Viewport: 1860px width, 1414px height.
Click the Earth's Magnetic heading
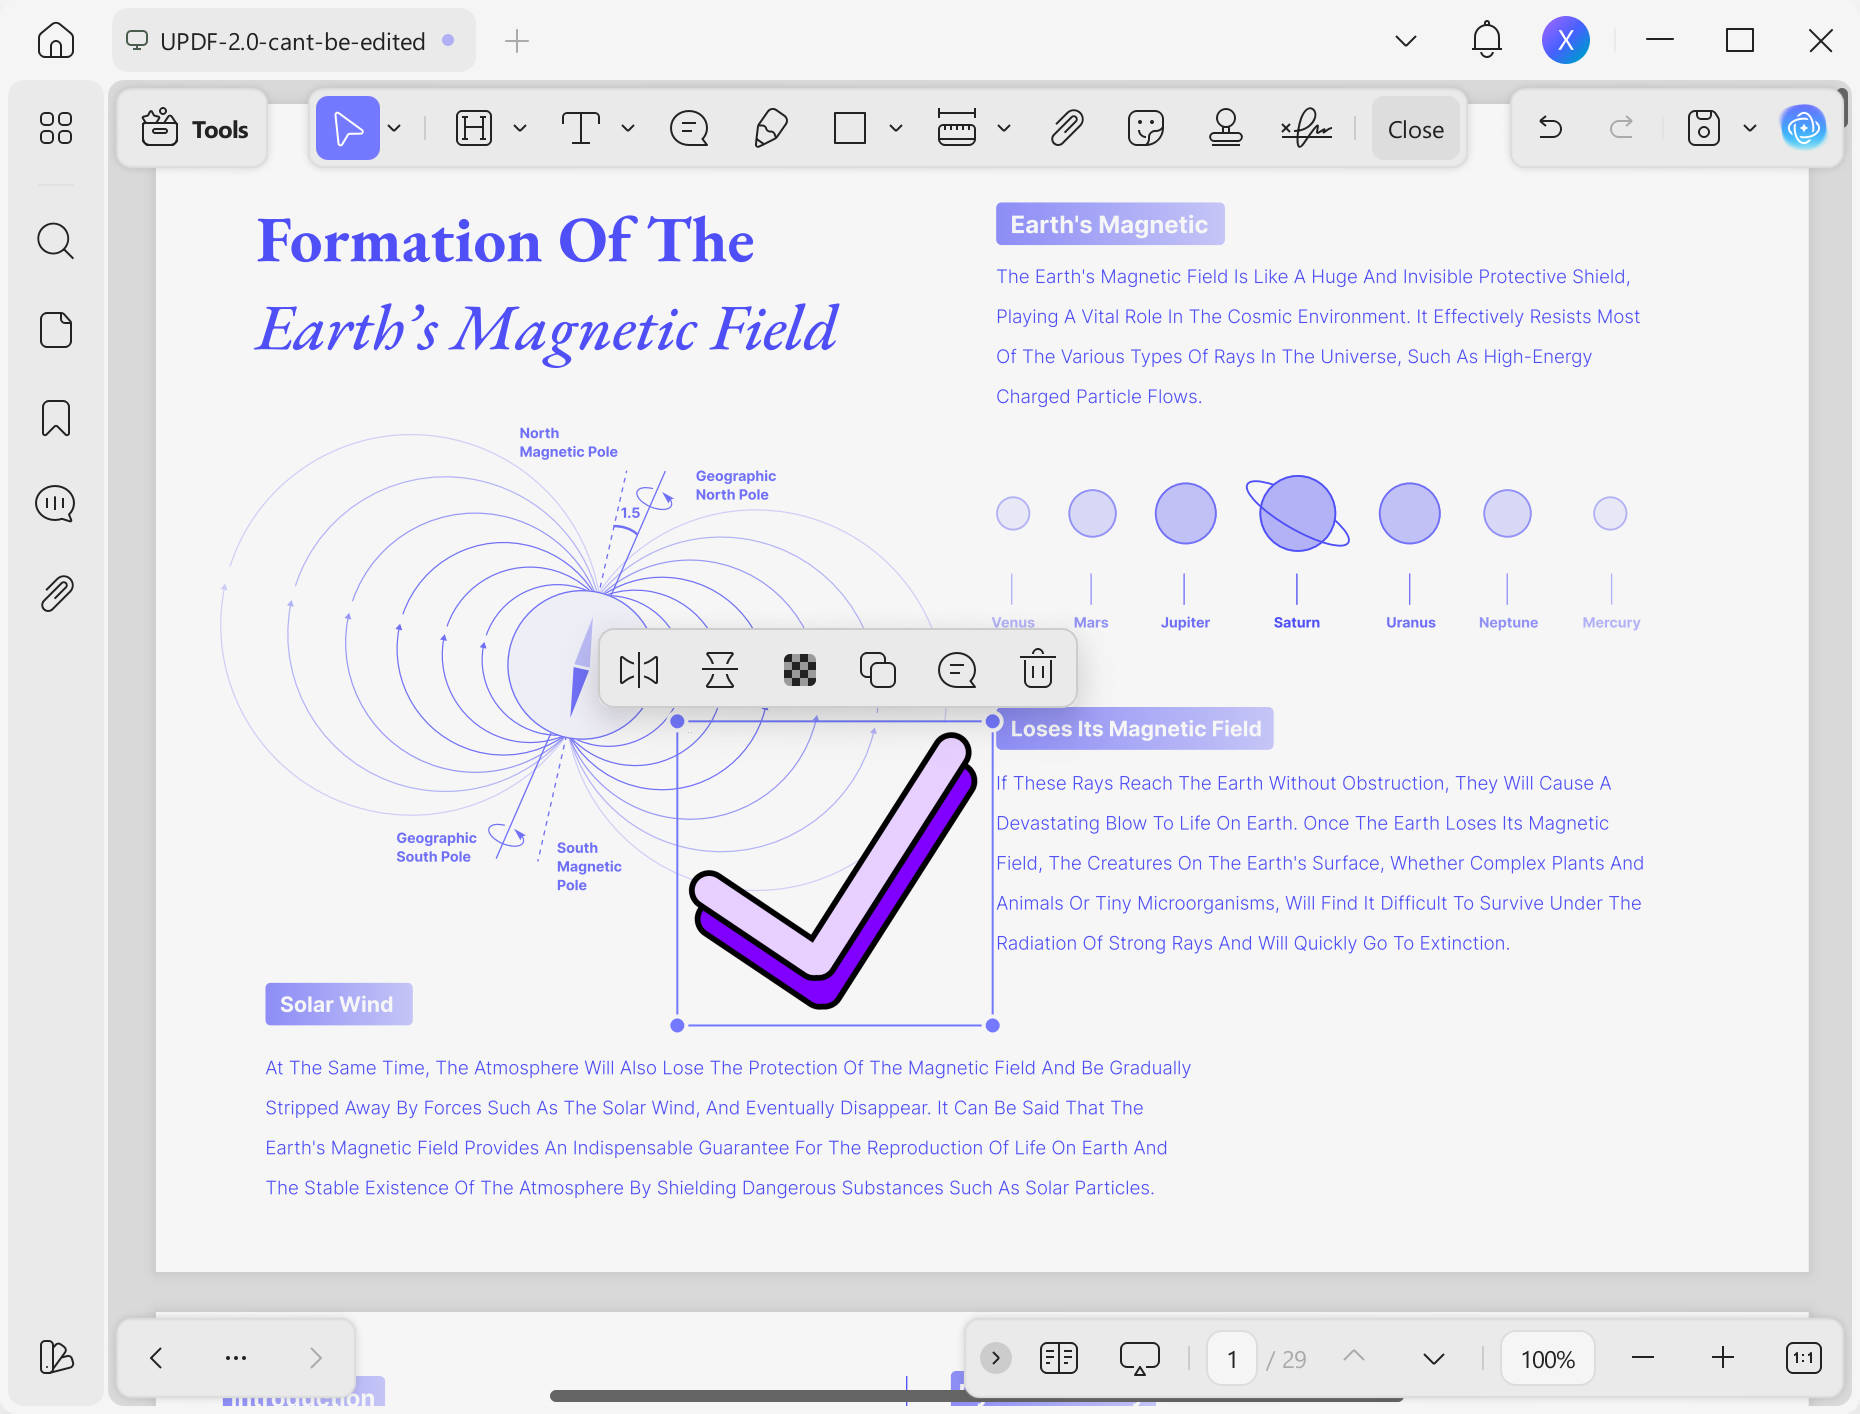(1110, 224)
